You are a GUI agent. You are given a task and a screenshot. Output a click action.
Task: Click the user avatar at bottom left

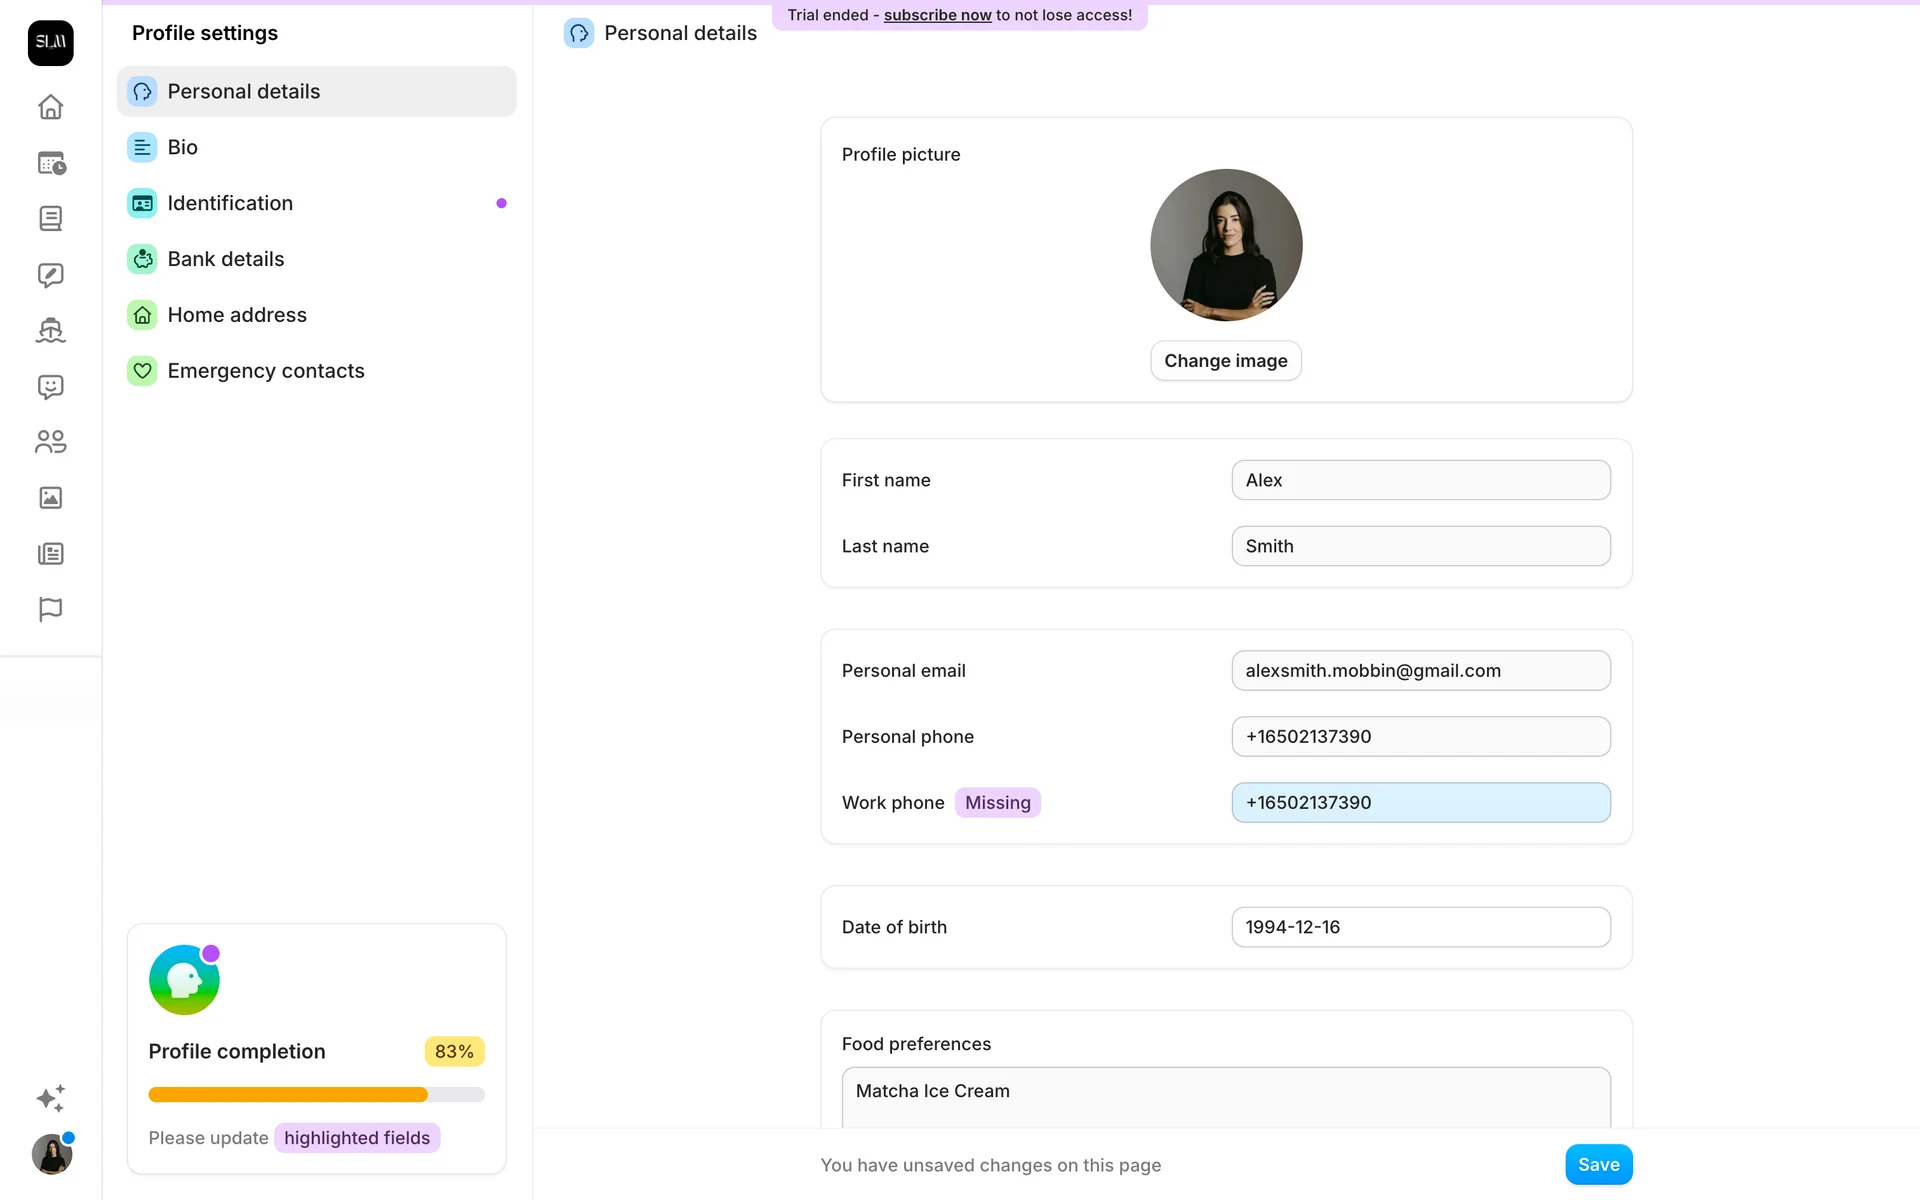[51, 1155]
